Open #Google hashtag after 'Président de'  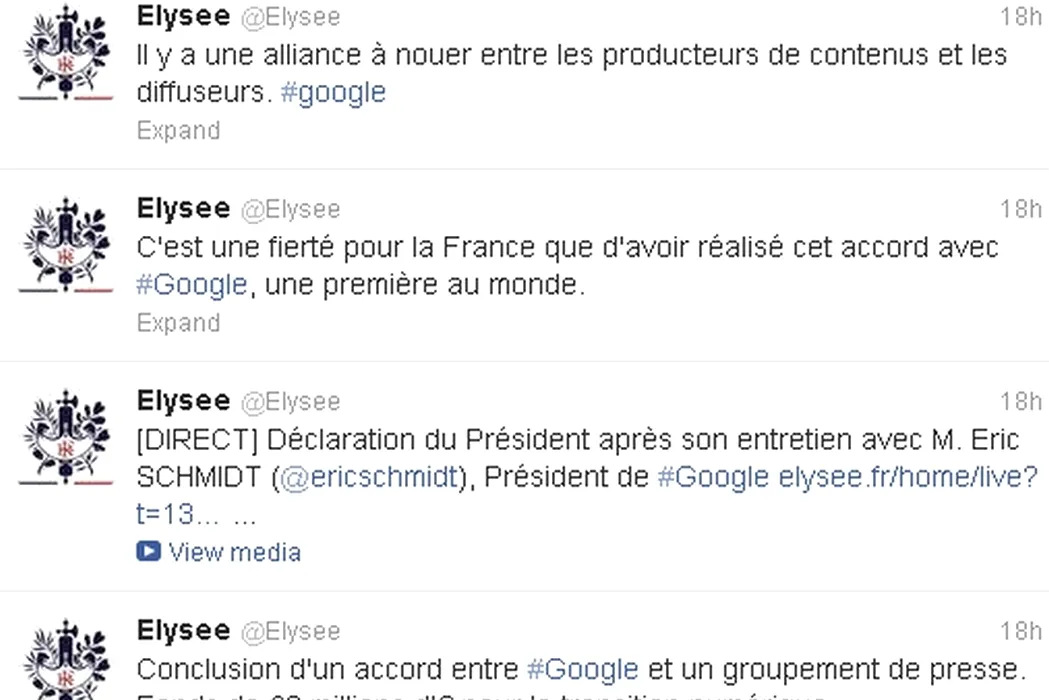[713, 478]
